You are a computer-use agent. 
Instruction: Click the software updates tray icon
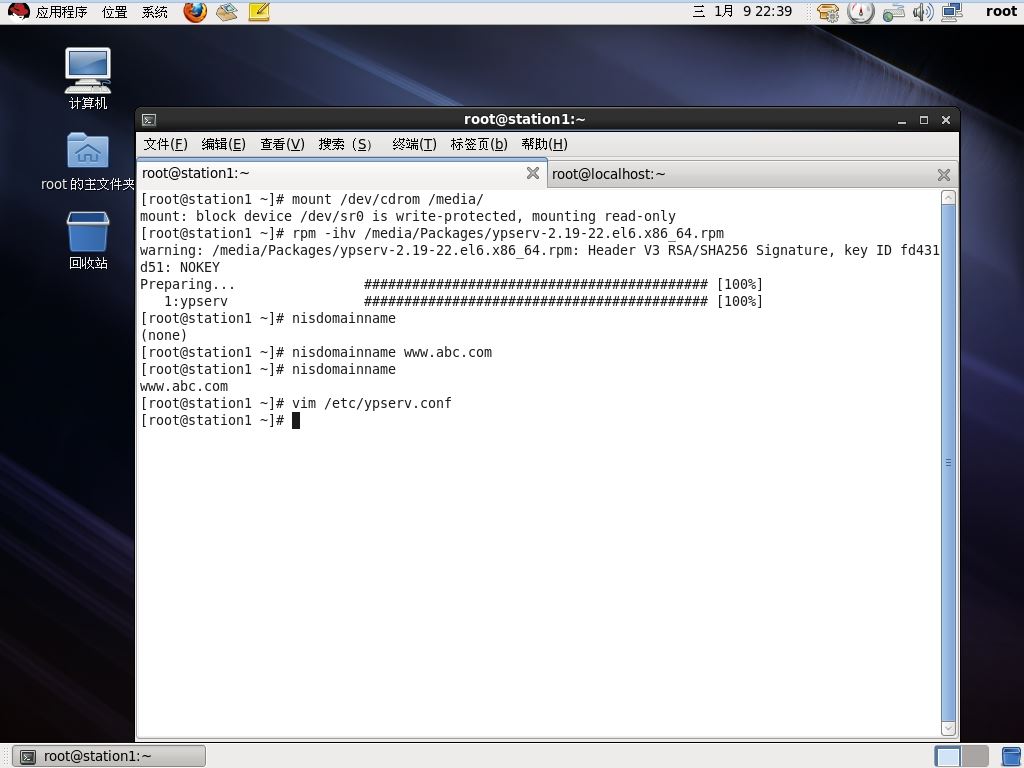tap(828, 12)
